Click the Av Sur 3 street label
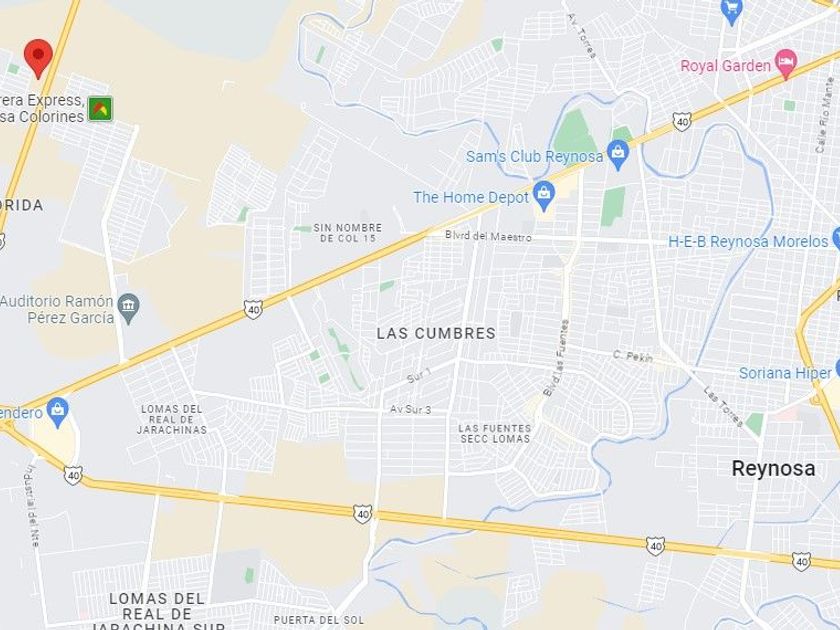Image resolution: width=840 pixels, height=630 pixels. [x=410, y=410]
